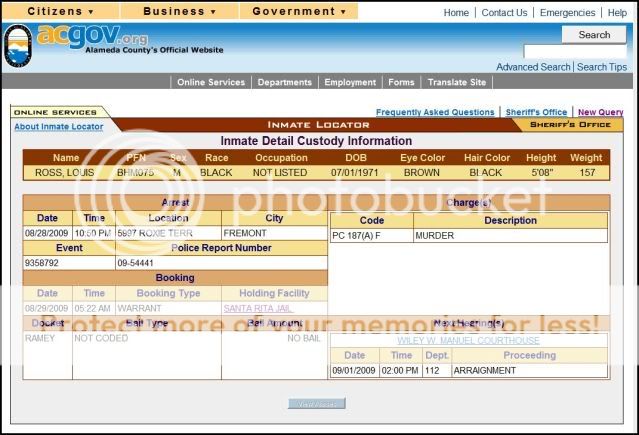Open the Contact Us link
The width and height of the screenshot is (639, 435).
pos(504,13)
